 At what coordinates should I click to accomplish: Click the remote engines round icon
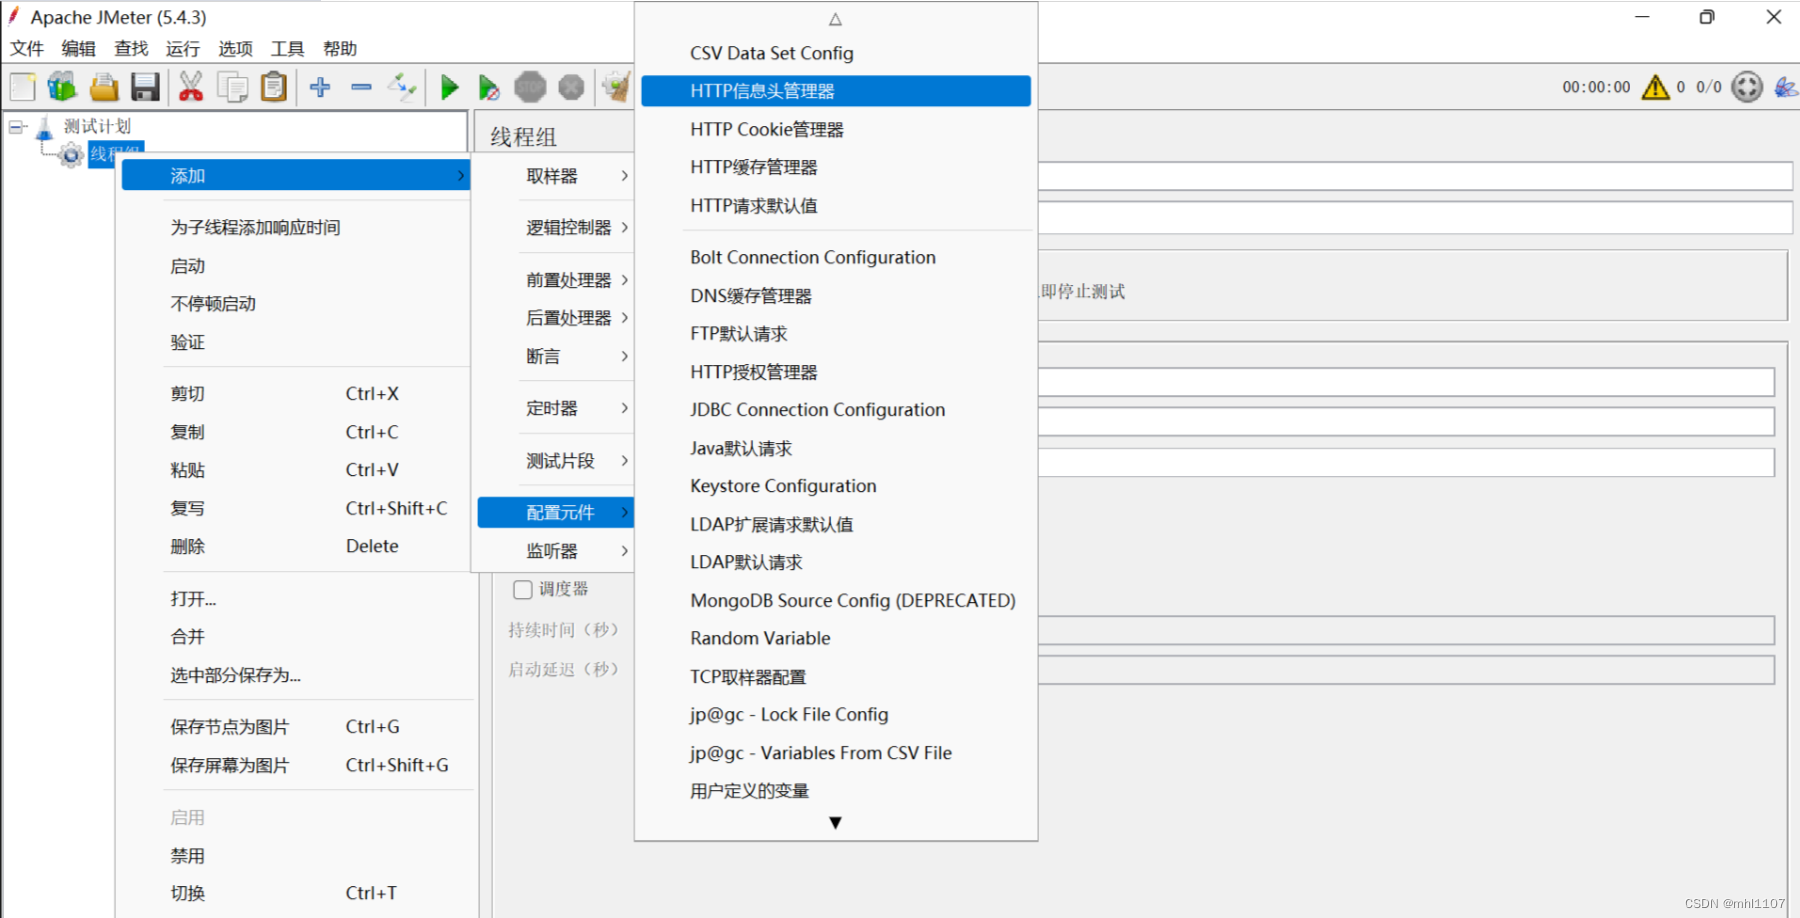[x=1747, y=87]
